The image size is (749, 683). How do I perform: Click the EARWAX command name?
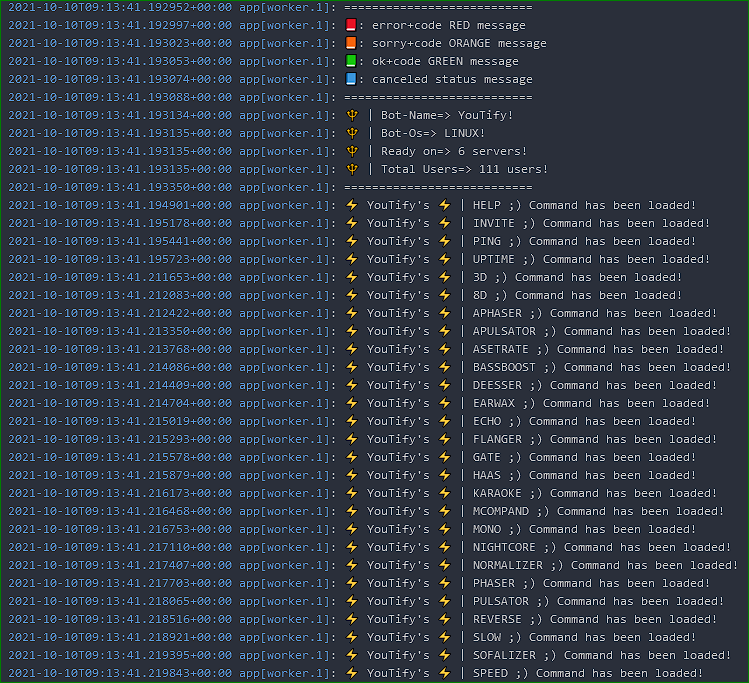pyautogui.click(x=494, y=403)
